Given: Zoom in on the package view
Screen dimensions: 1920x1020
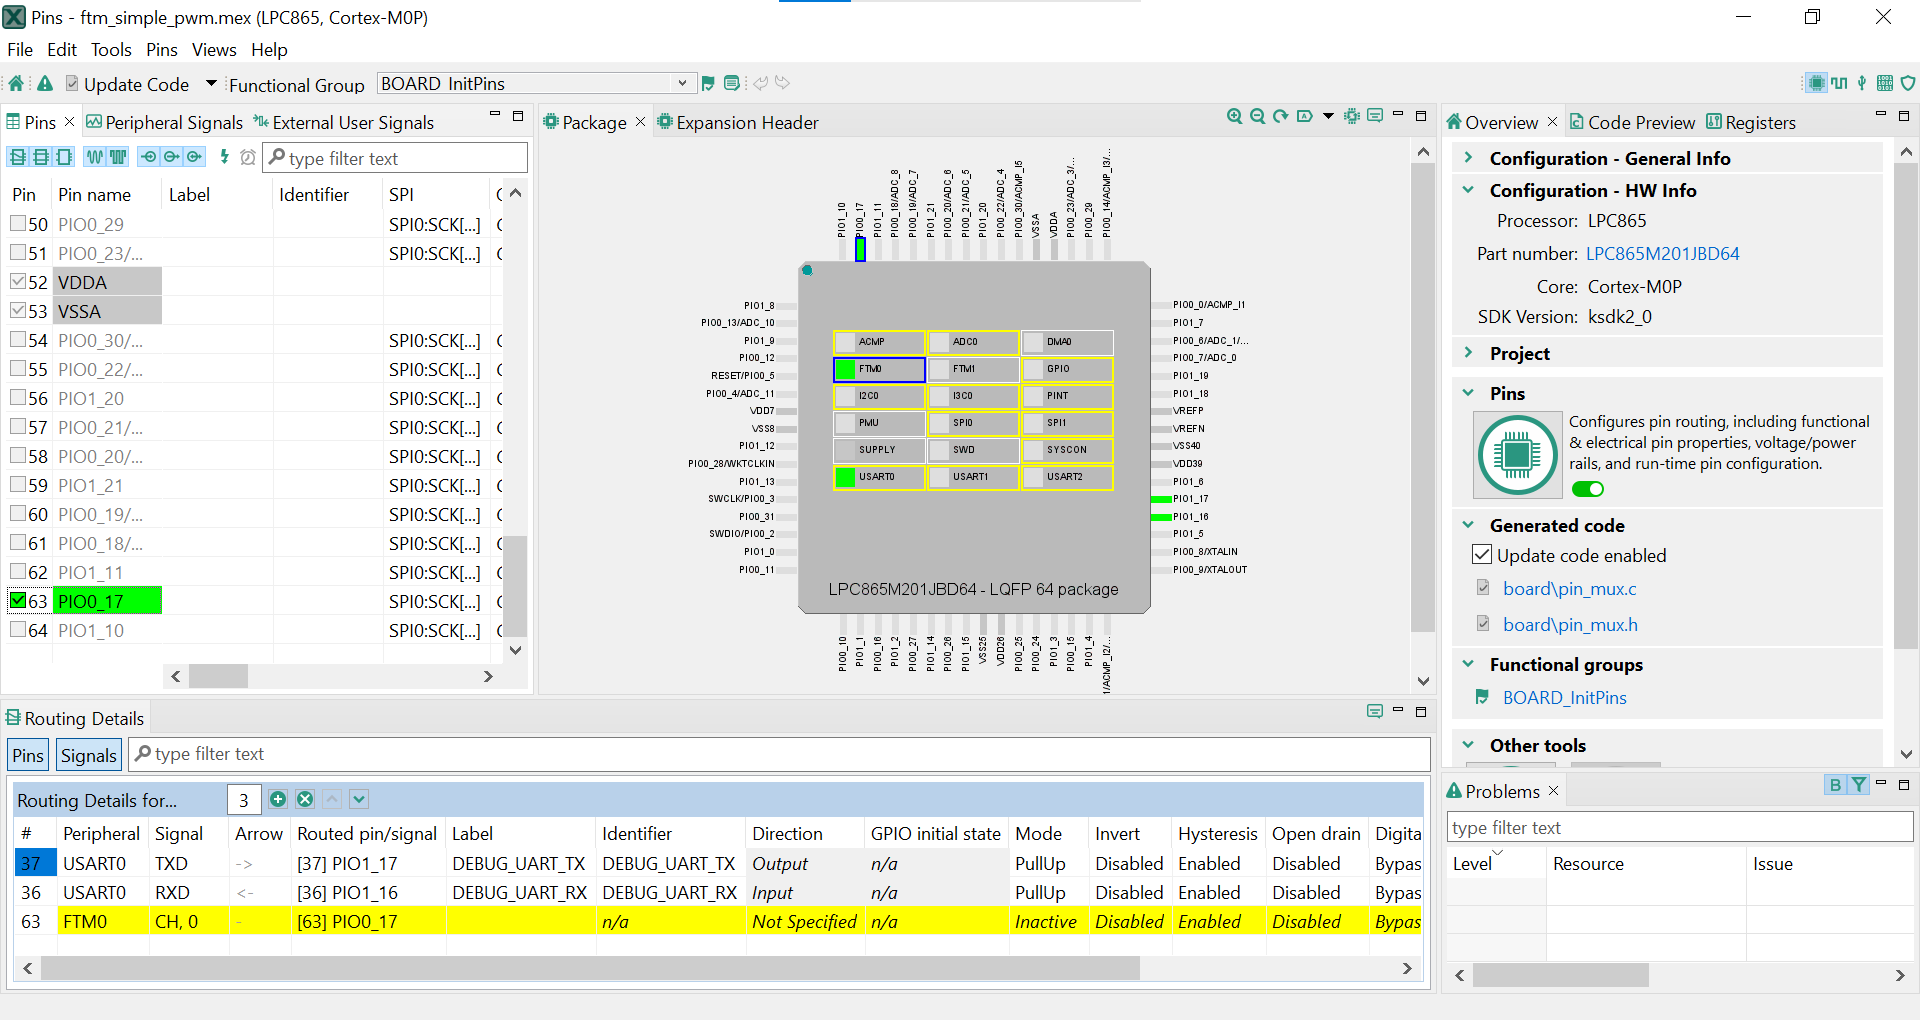Looking at the screenshot, I should pyautogui.click(x=1235, y=117).
